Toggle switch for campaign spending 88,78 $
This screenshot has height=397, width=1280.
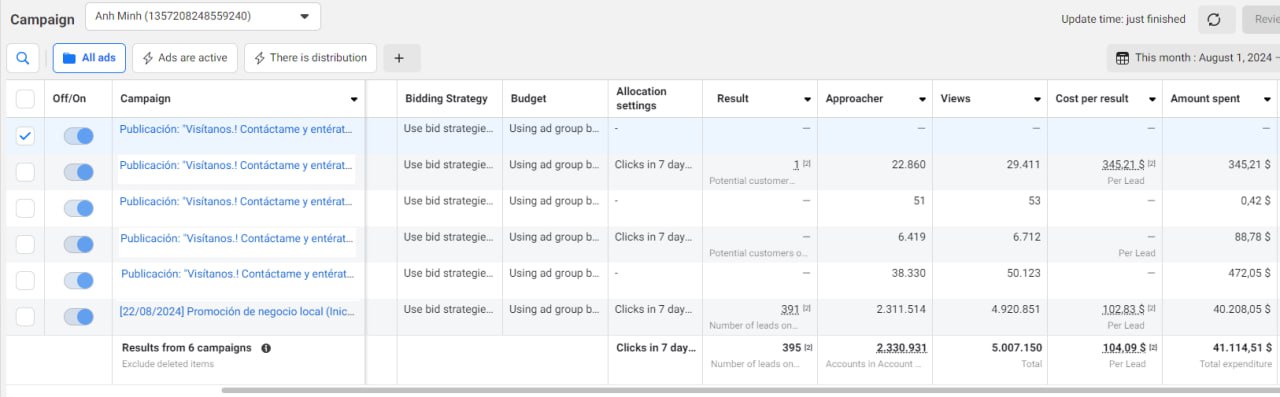78,244
